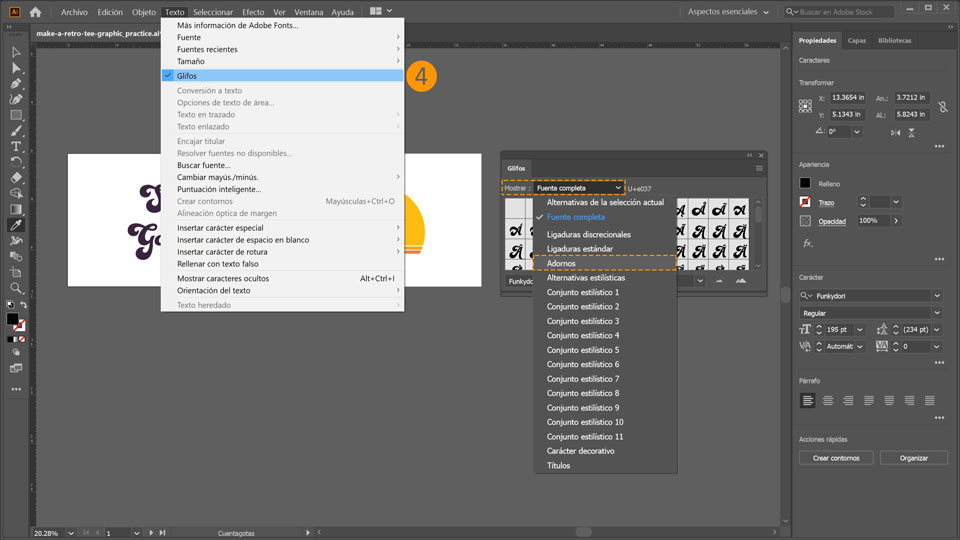This screenshot has width=960, height=540.
Task: Click the underlined Trazo link
Action: pos(826,203)
